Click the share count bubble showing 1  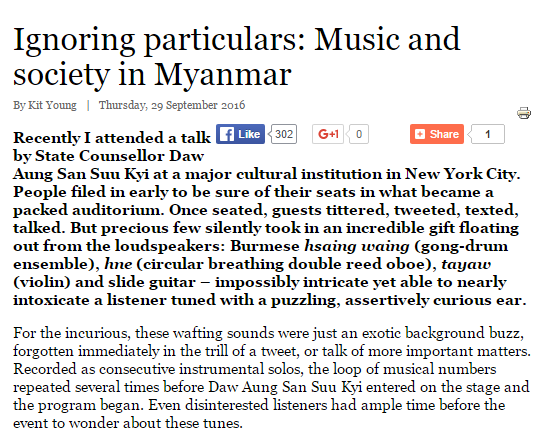click(487, 134)
